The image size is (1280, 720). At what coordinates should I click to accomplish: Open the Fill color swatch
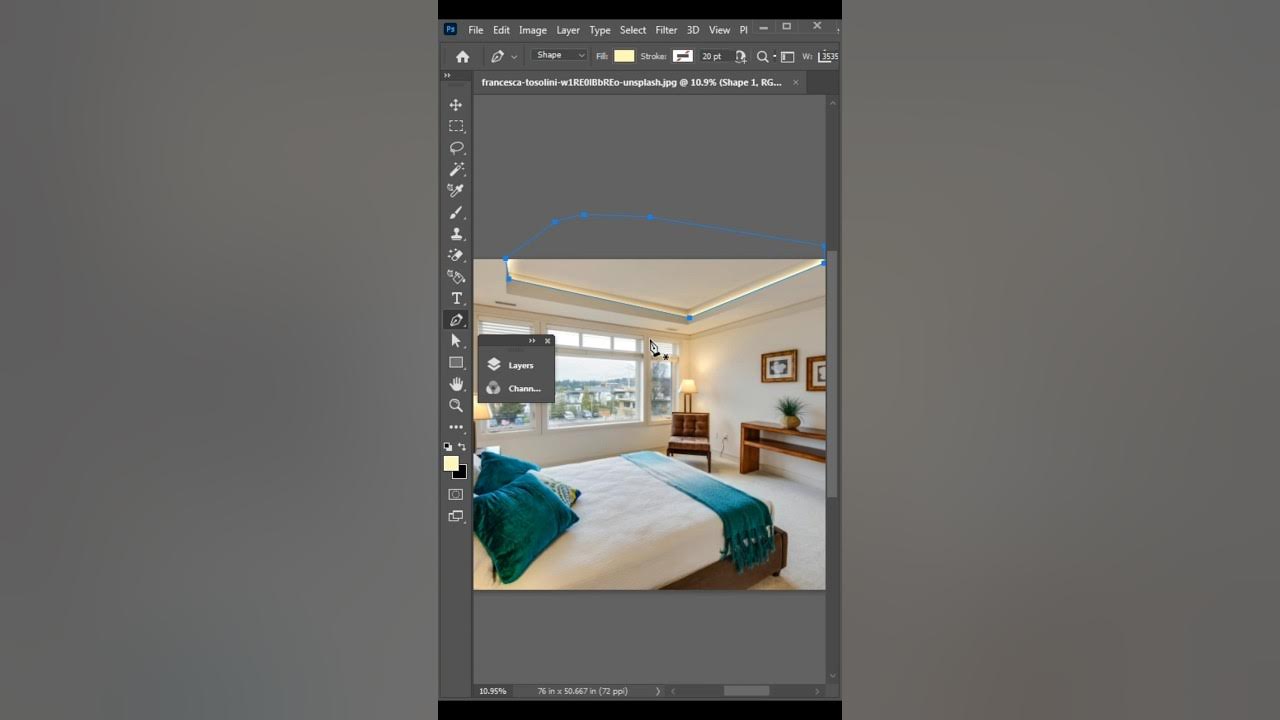click(x=624, y=56)
